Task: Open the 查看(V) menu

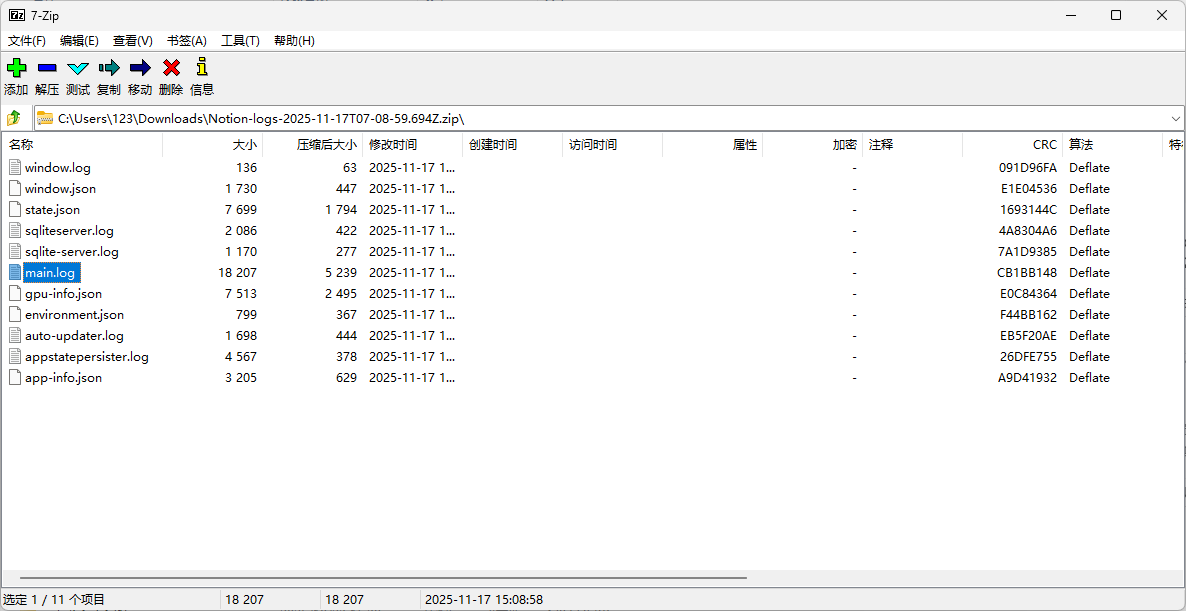Action: pyautogui.click(x=132, y=41)
